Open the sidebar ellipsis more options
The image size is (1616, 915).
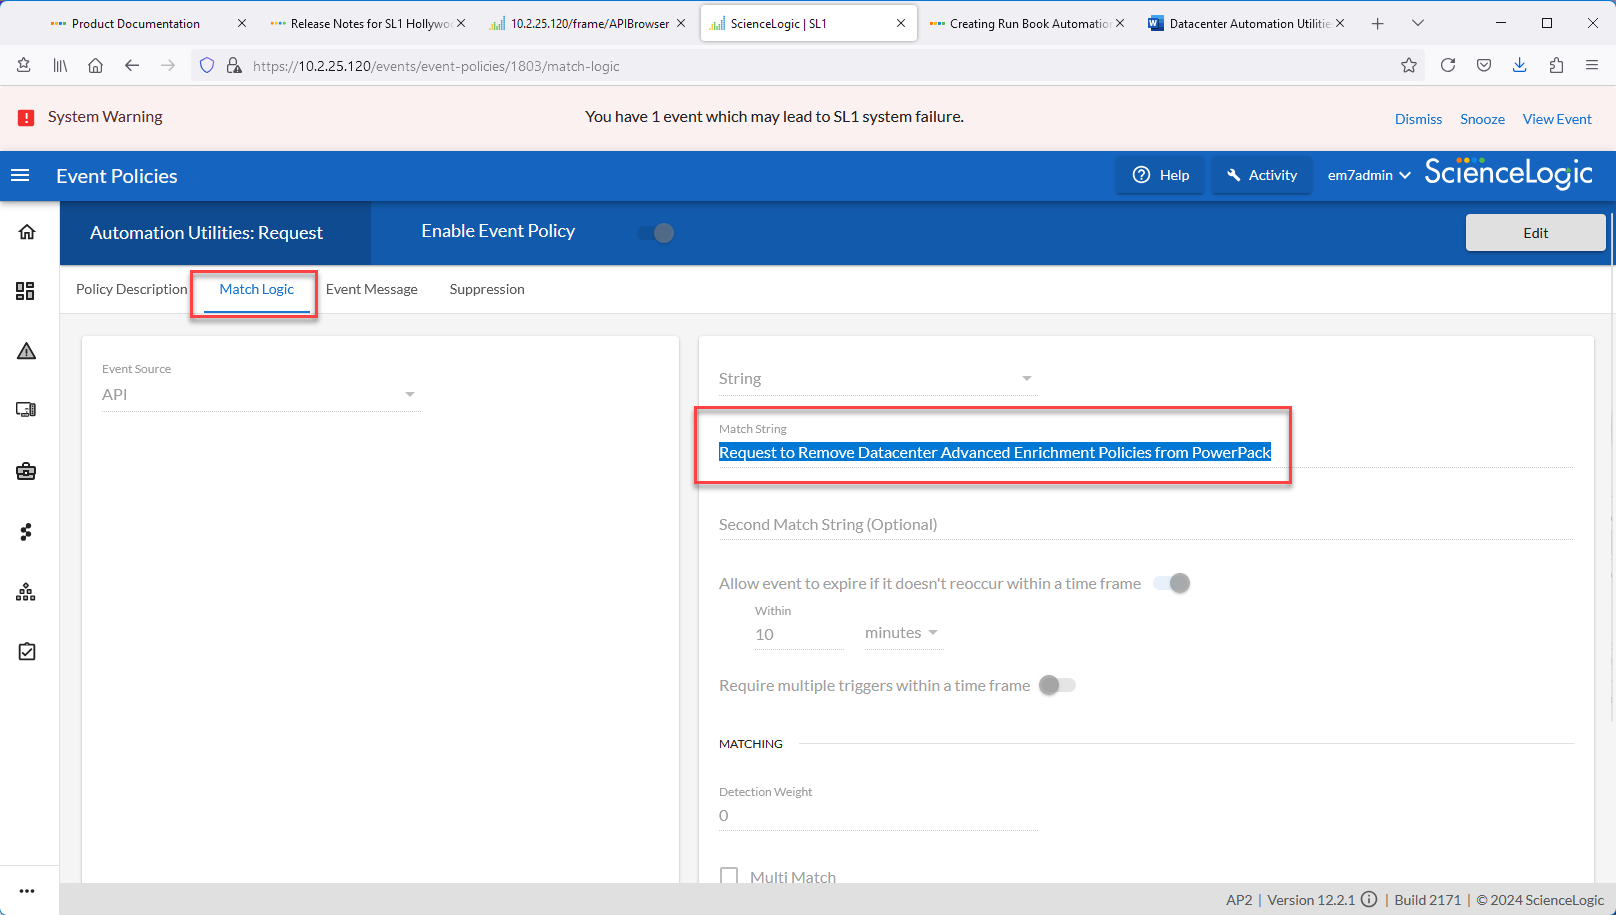pyautogui.click(x=27, y=891)
